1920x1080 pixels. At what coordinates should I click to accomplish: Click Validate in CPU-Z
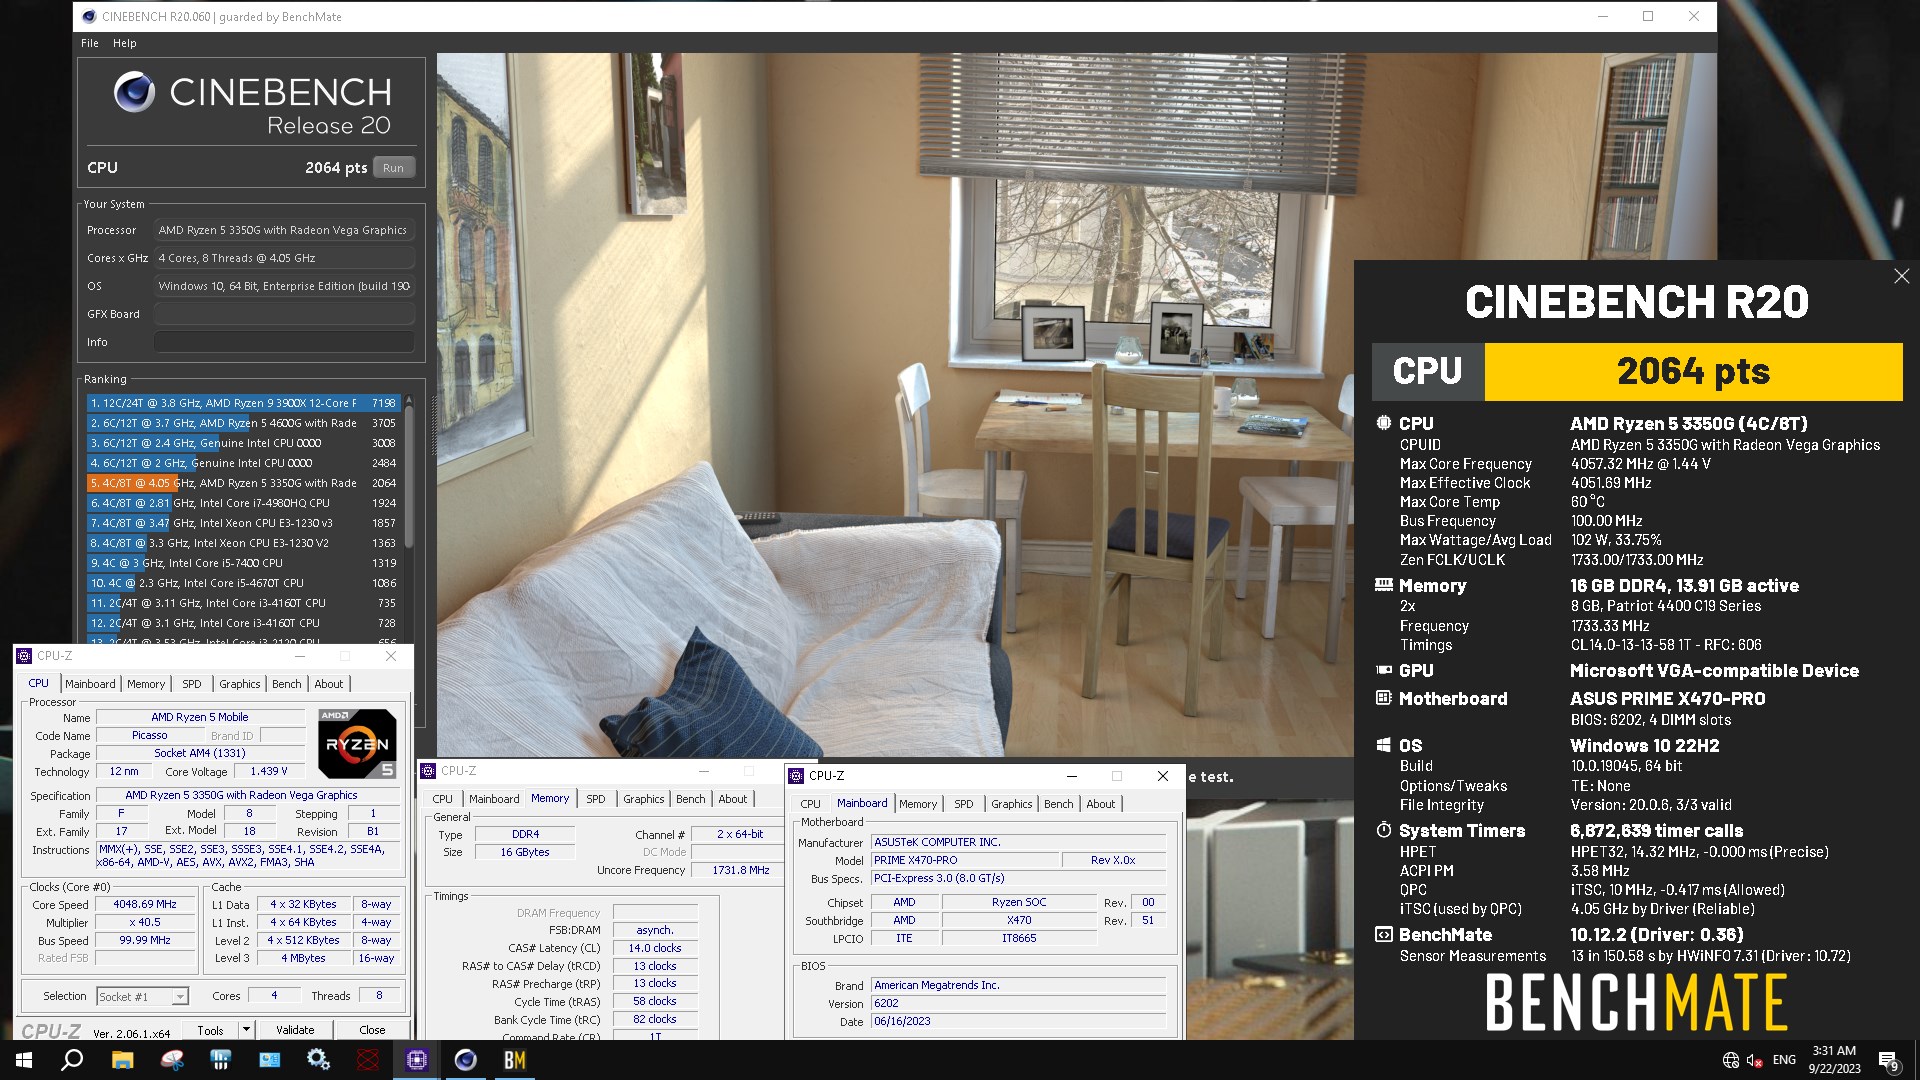click(295, 1030)
